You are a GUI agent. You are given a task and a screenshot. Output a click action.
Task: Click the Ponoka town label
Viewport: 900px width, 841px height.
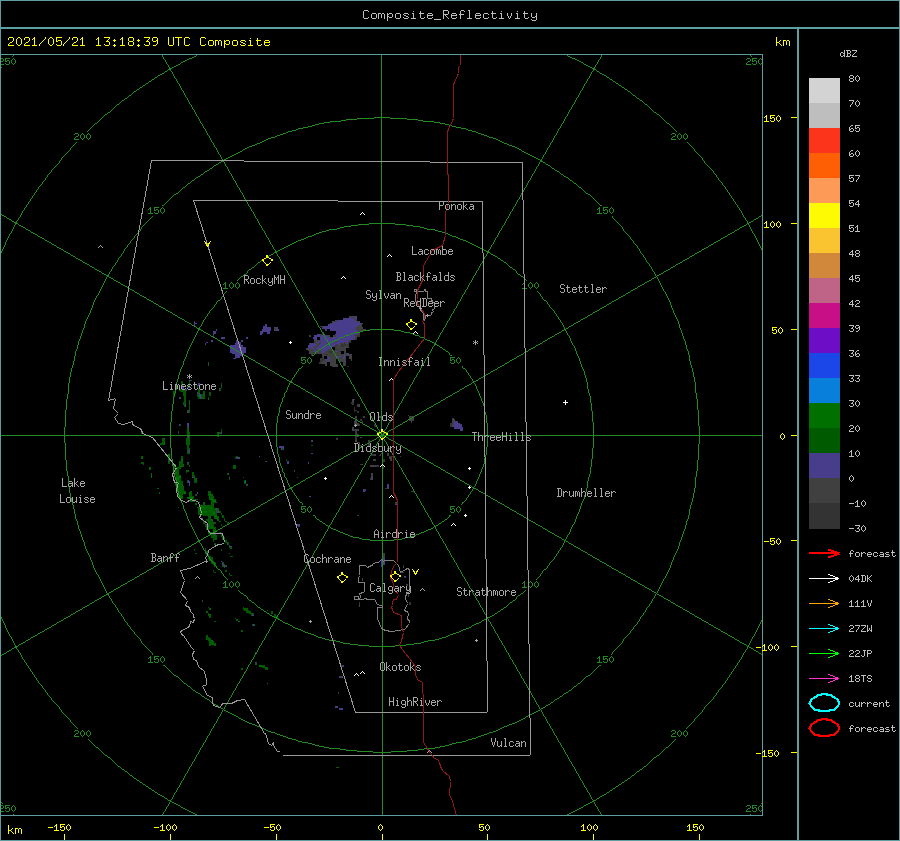pyautogui.click(x=456, y=206)
